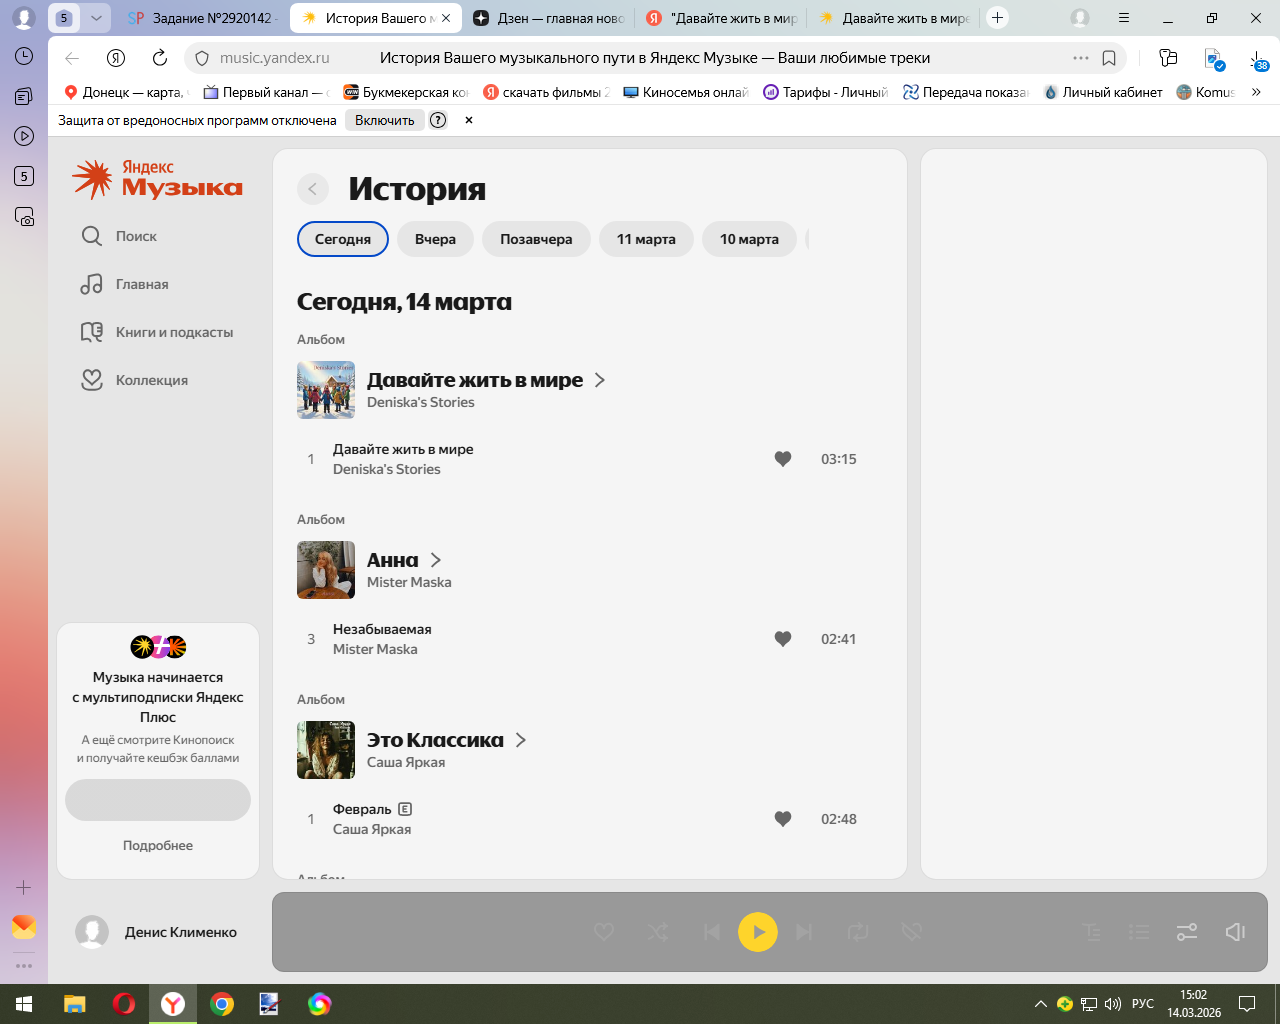Image resolution: width=1280 pixels, height=1024 pixels.
Task: Switch to the 11 марта tab
Action: 646,239
